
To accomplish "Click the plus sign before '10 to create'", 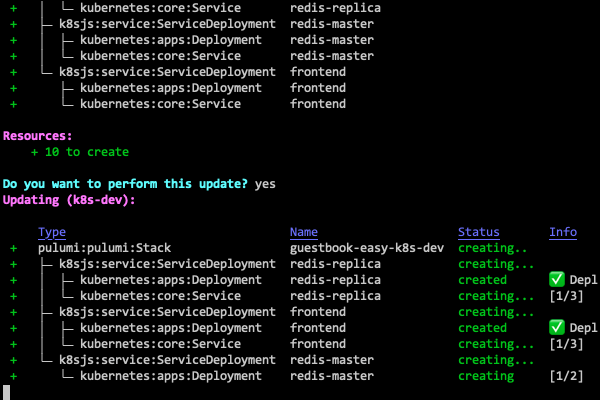I will pos(34,152).
